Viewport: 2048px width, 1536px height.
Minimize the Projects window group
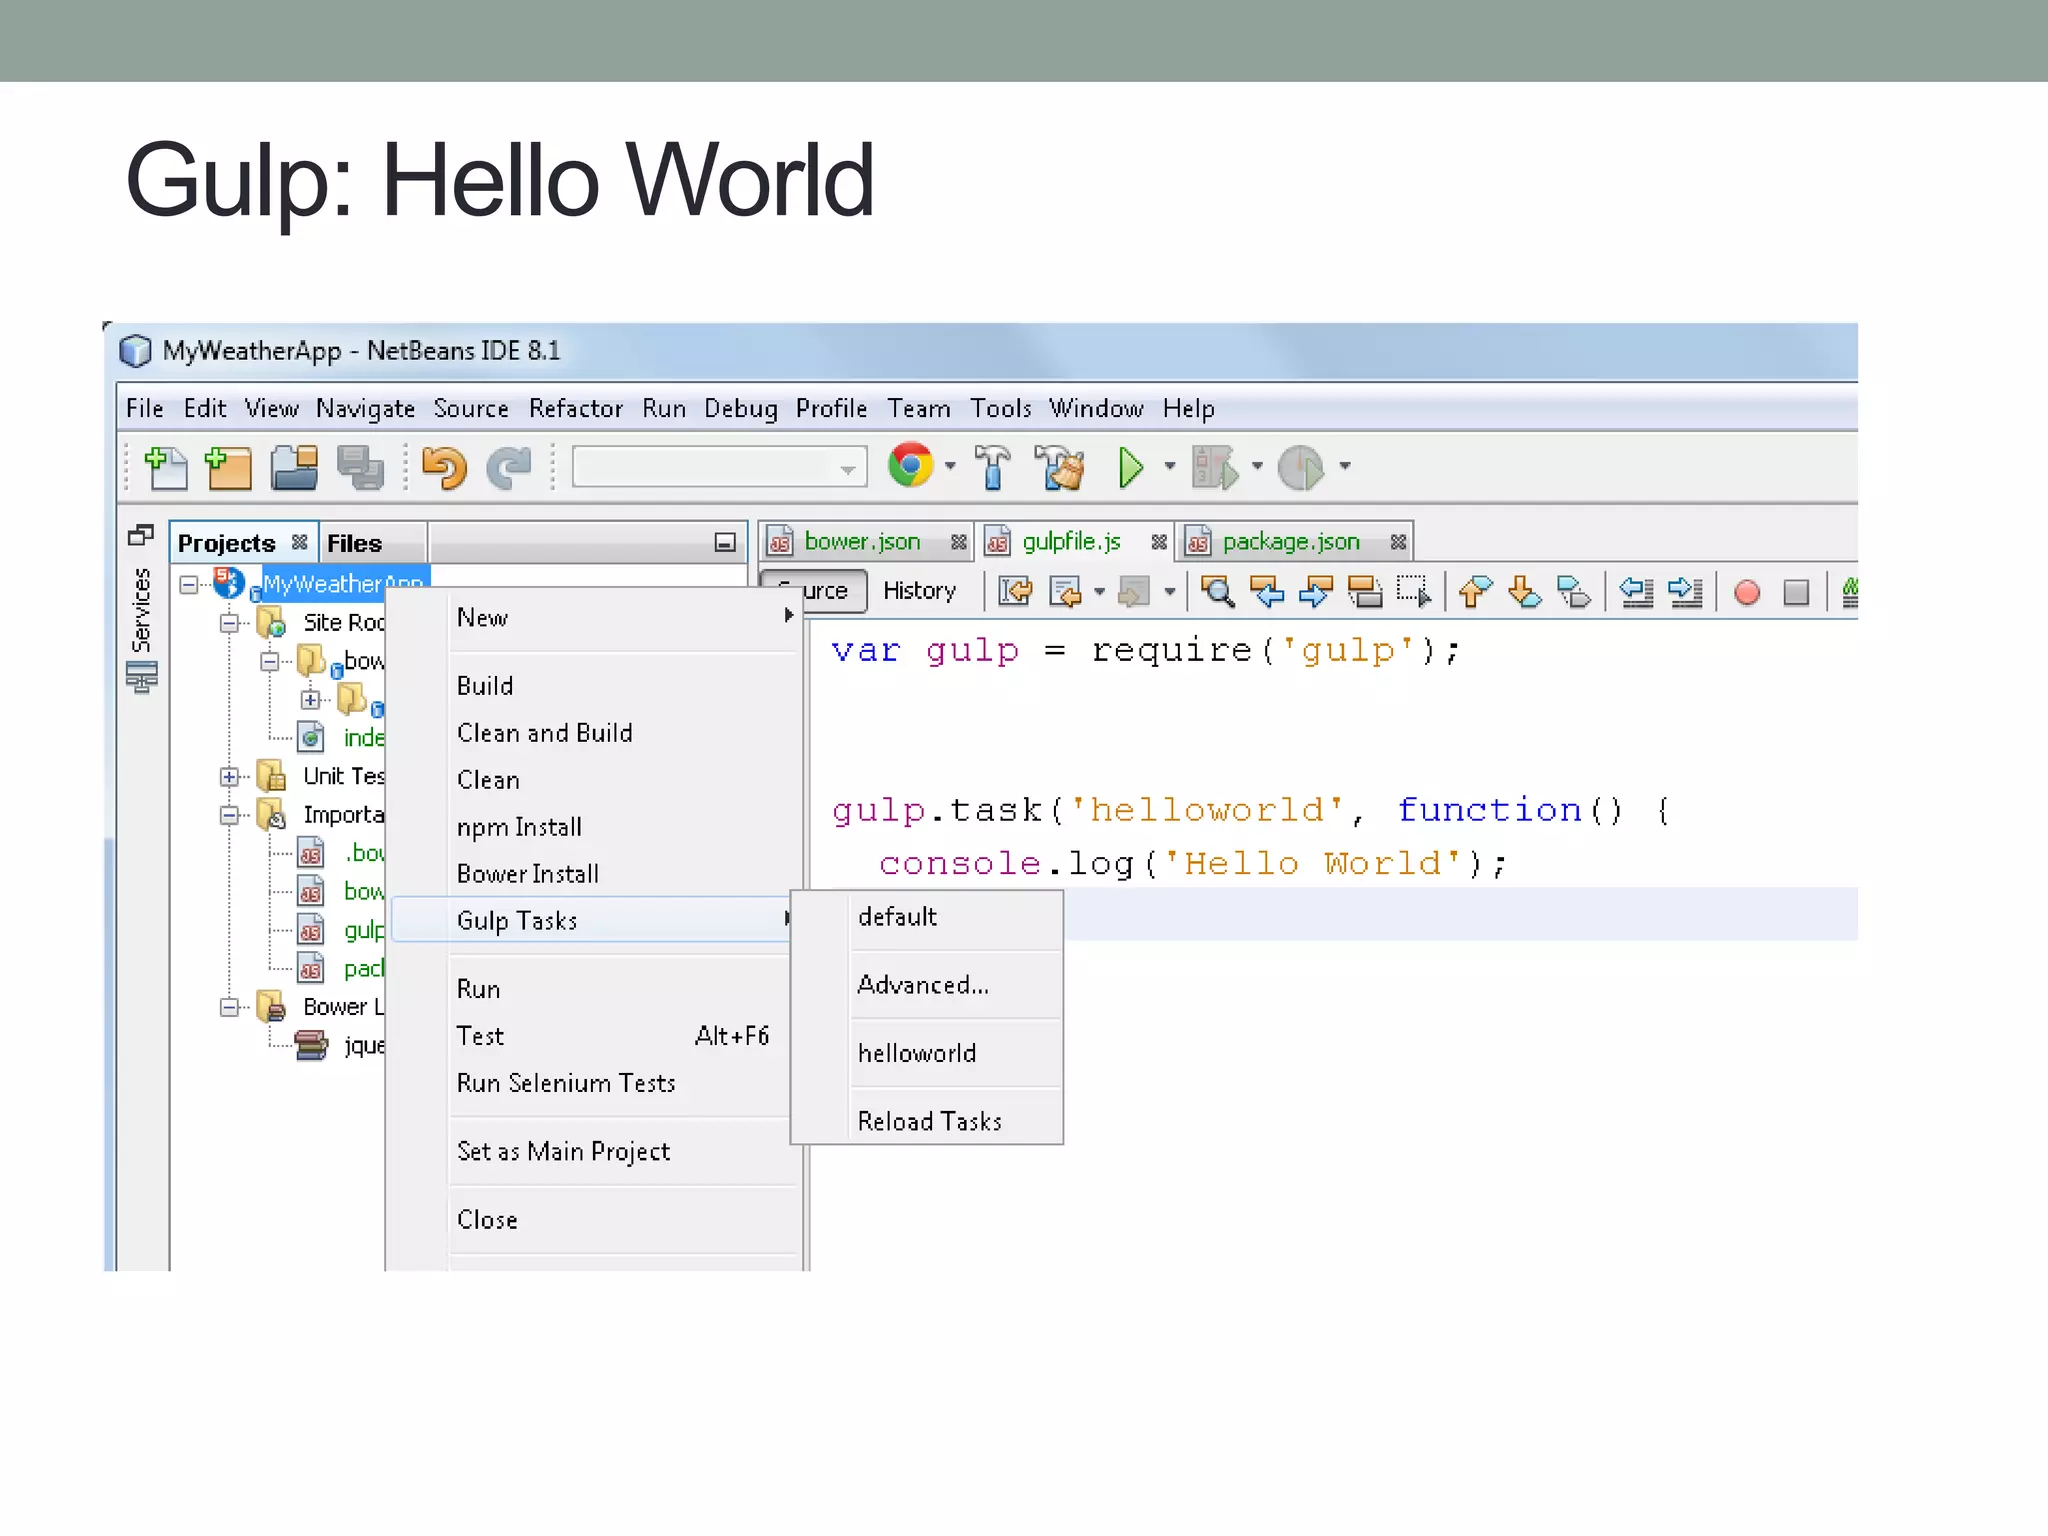(725, 542)
